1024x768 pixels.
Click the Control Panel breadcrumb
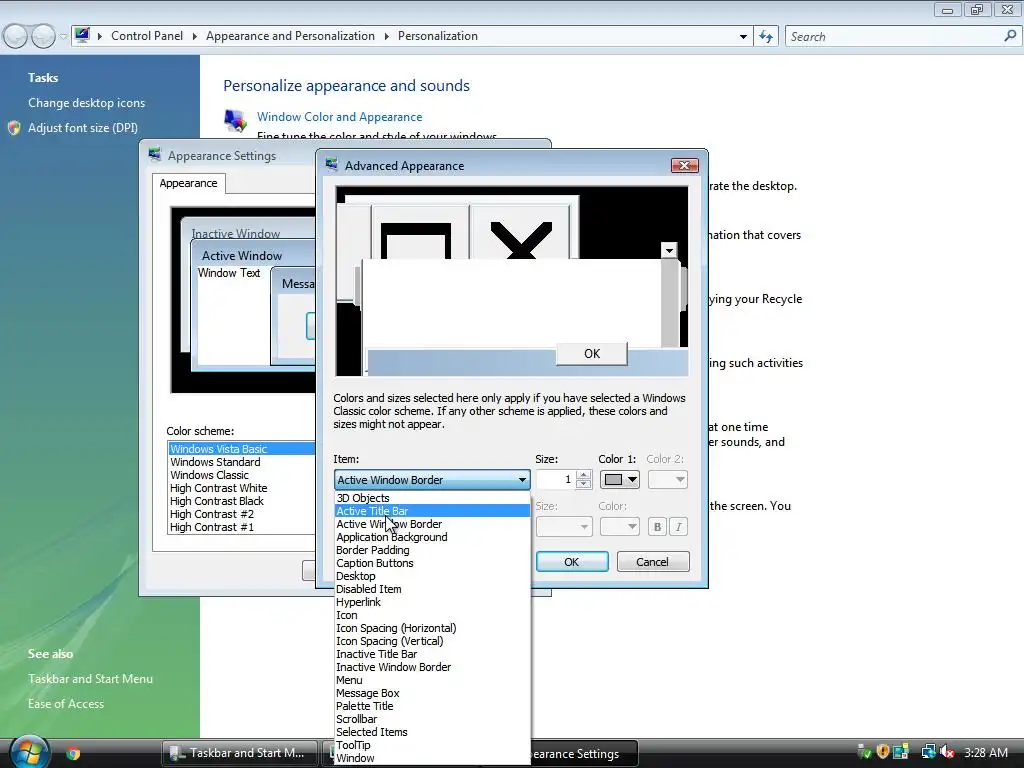coord(147,36)
